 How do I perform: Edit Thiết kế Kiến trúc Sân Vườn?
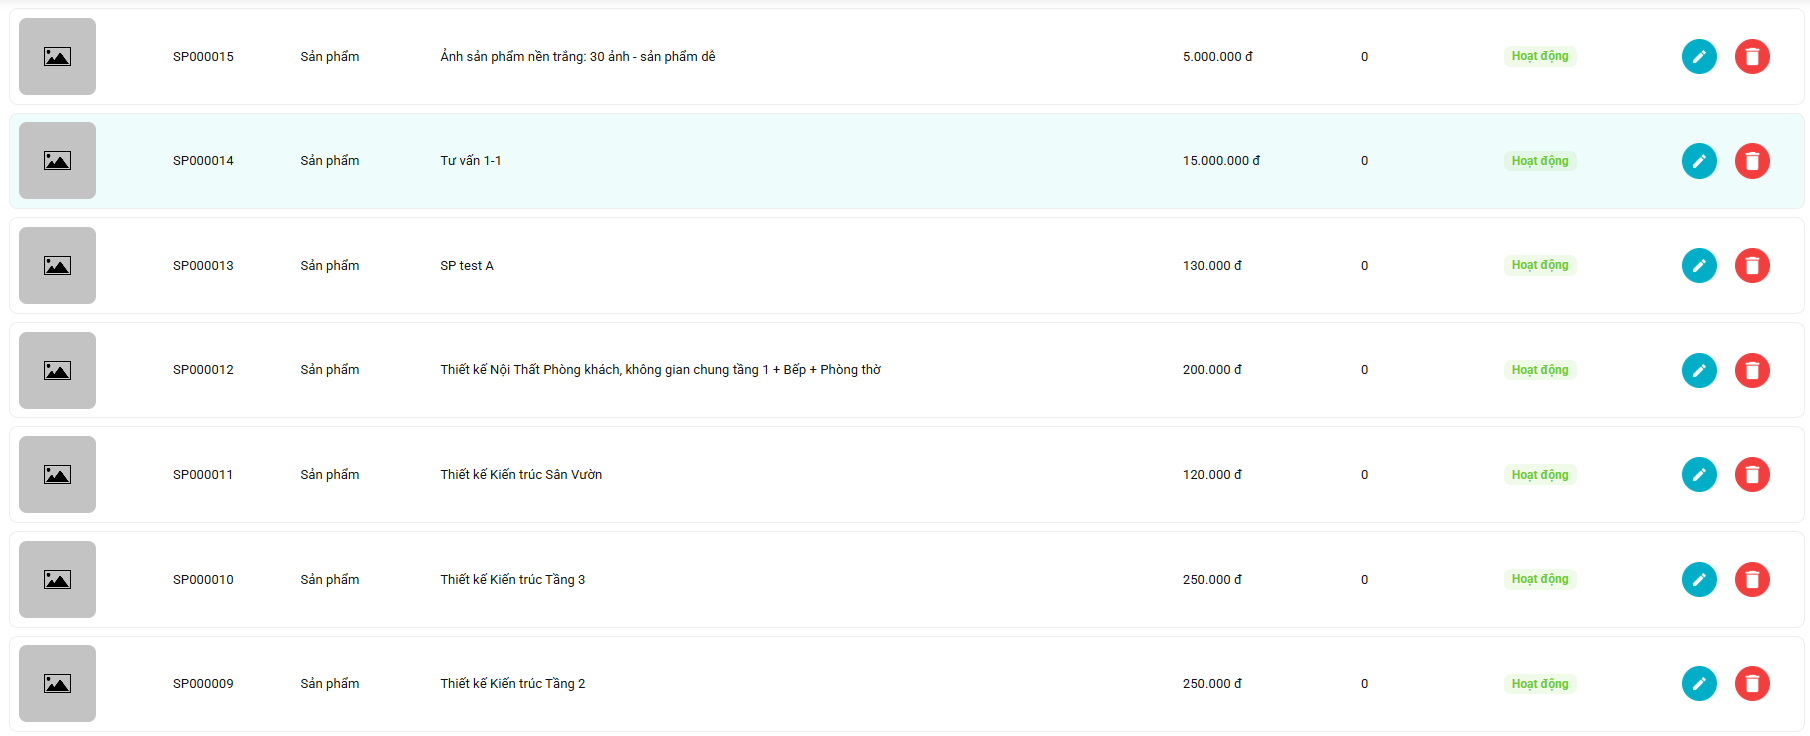[1699, 475]
